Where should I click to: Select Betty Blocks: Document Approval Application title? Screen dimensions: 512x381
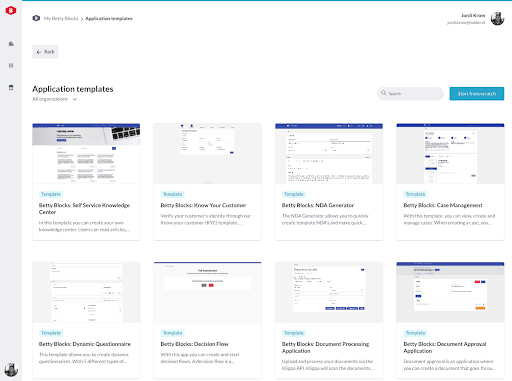(445, 347)
